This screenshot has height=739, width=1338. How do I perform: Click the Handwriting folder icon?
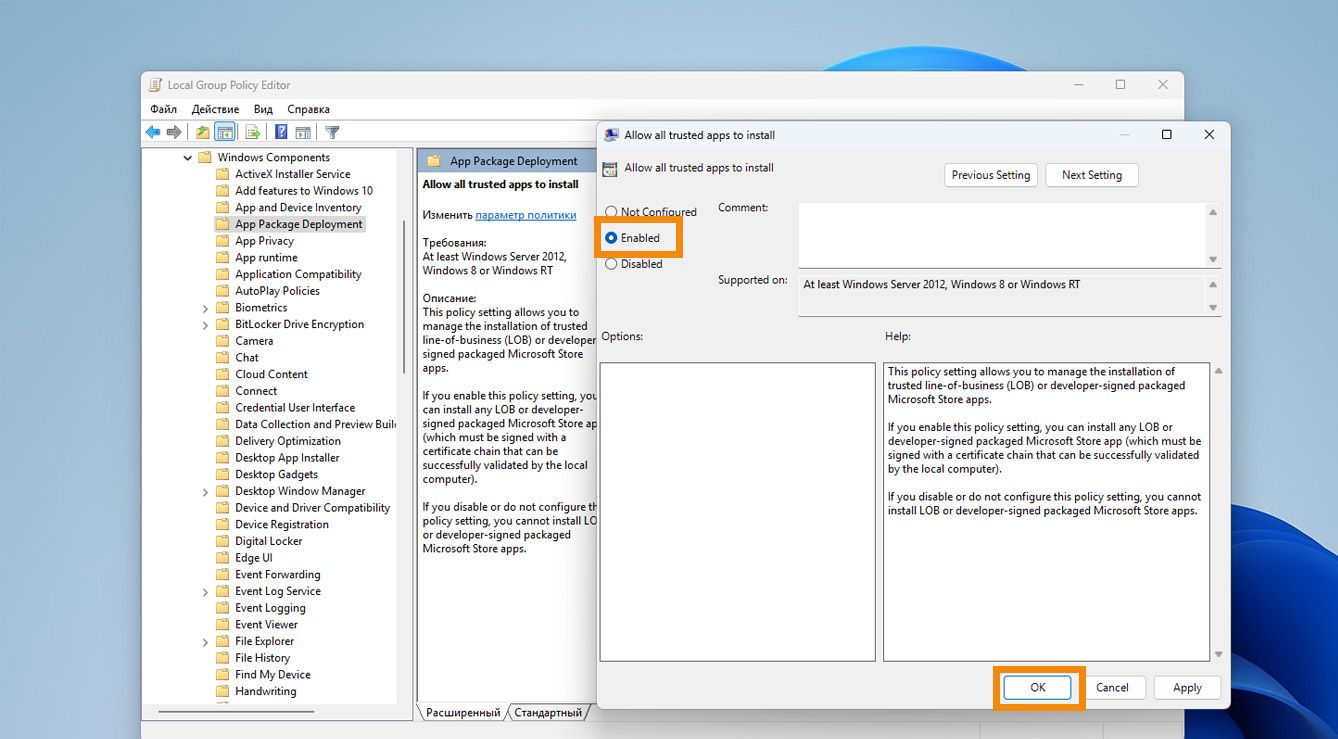tap(223, 691)
